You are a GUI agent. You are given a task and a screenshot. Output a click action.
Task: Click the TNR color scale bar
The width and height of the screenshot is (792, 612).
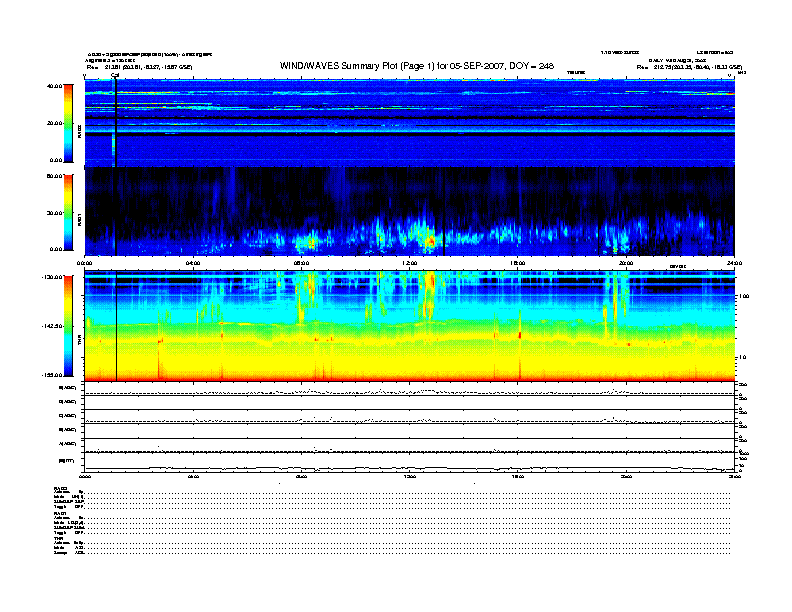pyautogui.click(x=68, y=326)
